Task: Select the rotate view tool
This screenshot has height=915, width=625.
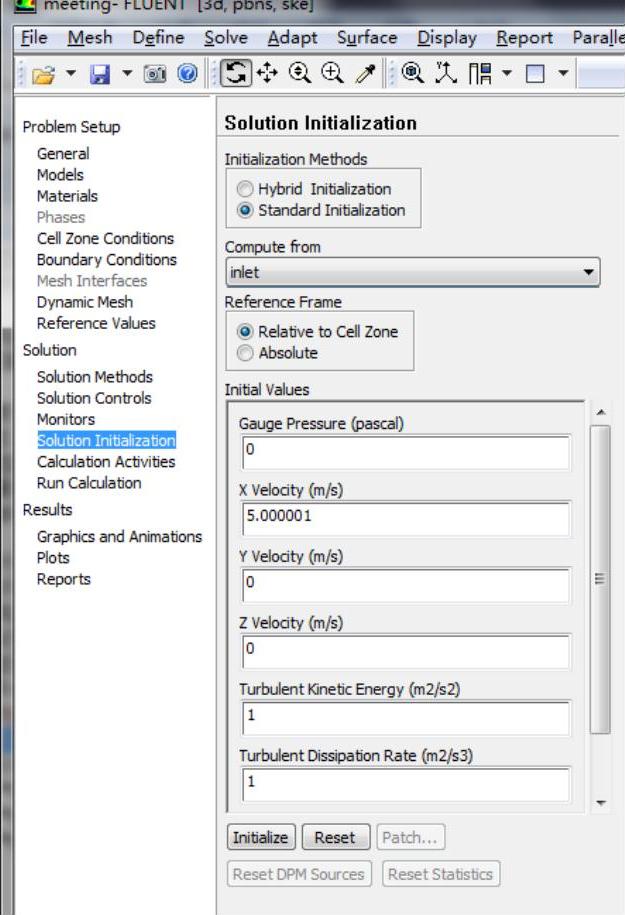Action: pos(232,75)
